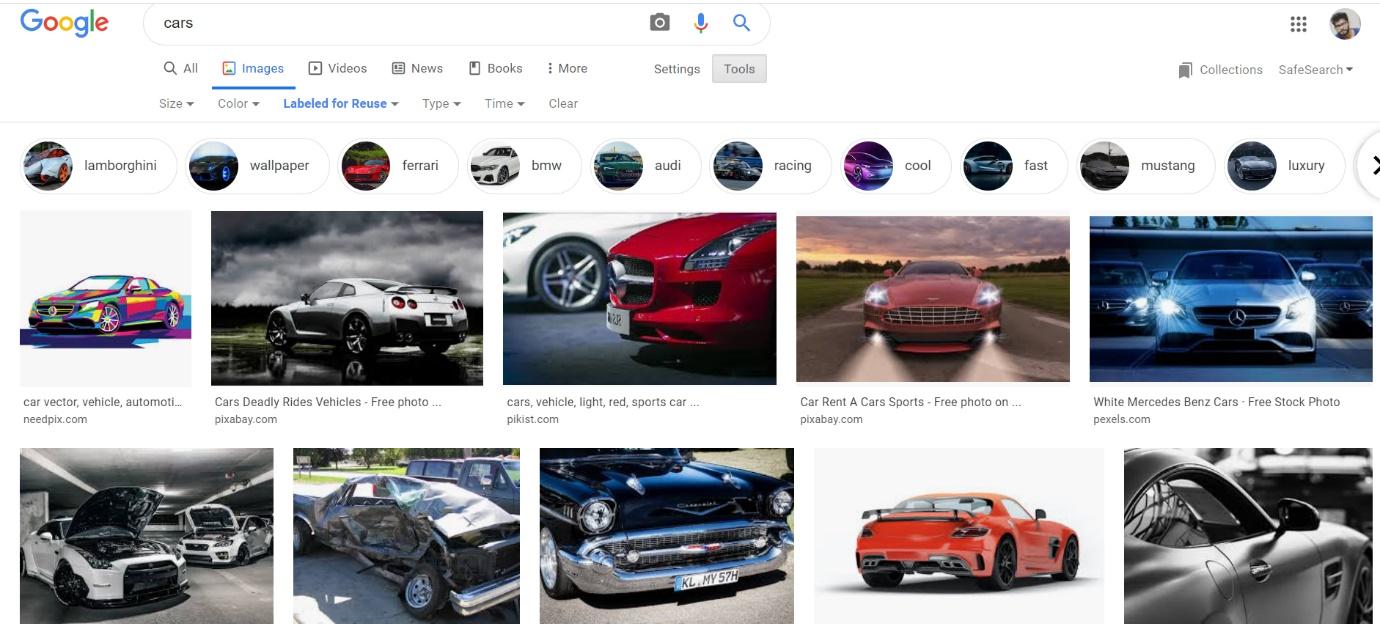This screenshot has height=629, width=1380.
Task: Open the White Mercedes Benz headlights image
Action: click(1231, 298)
